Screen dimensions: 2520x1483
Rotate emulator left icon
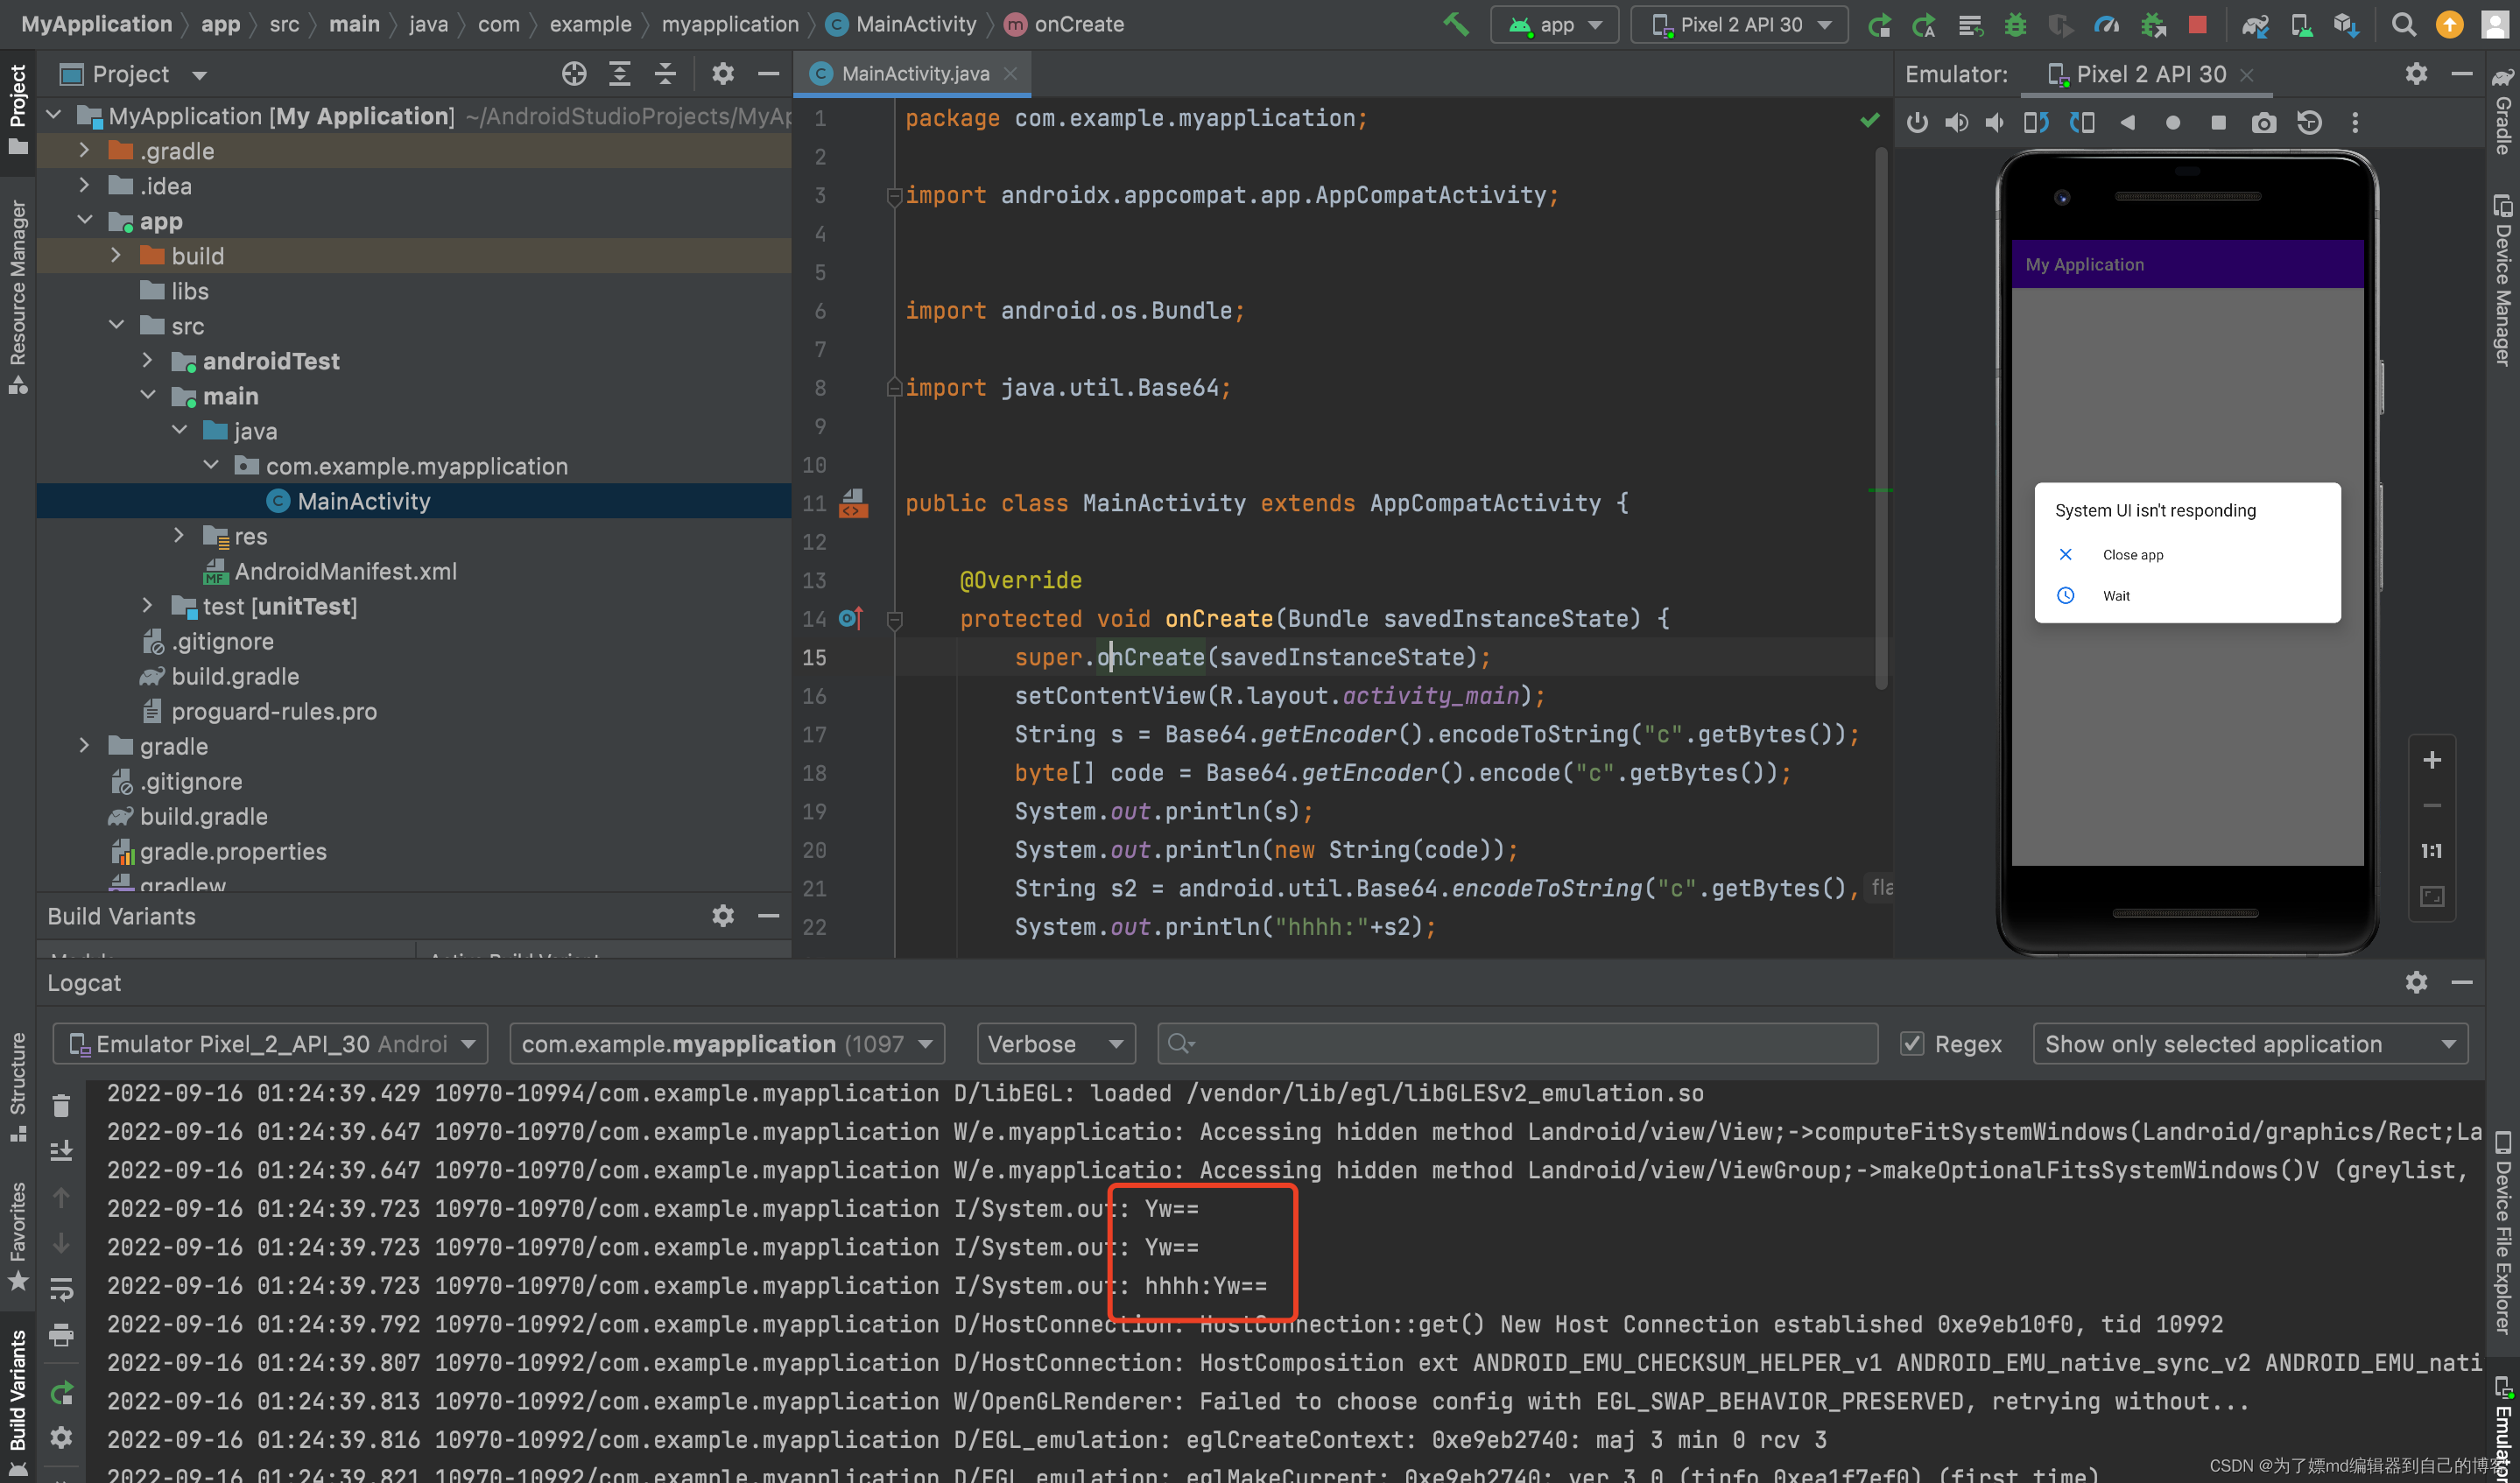[2036, 122]
